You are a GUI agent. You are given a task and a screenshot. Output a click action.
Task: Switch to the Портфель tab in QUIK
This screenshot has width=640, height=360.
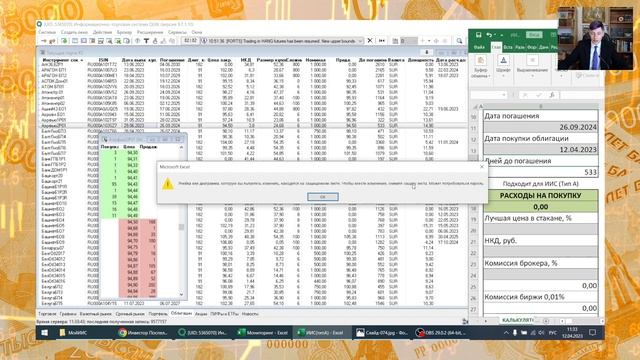158,314
